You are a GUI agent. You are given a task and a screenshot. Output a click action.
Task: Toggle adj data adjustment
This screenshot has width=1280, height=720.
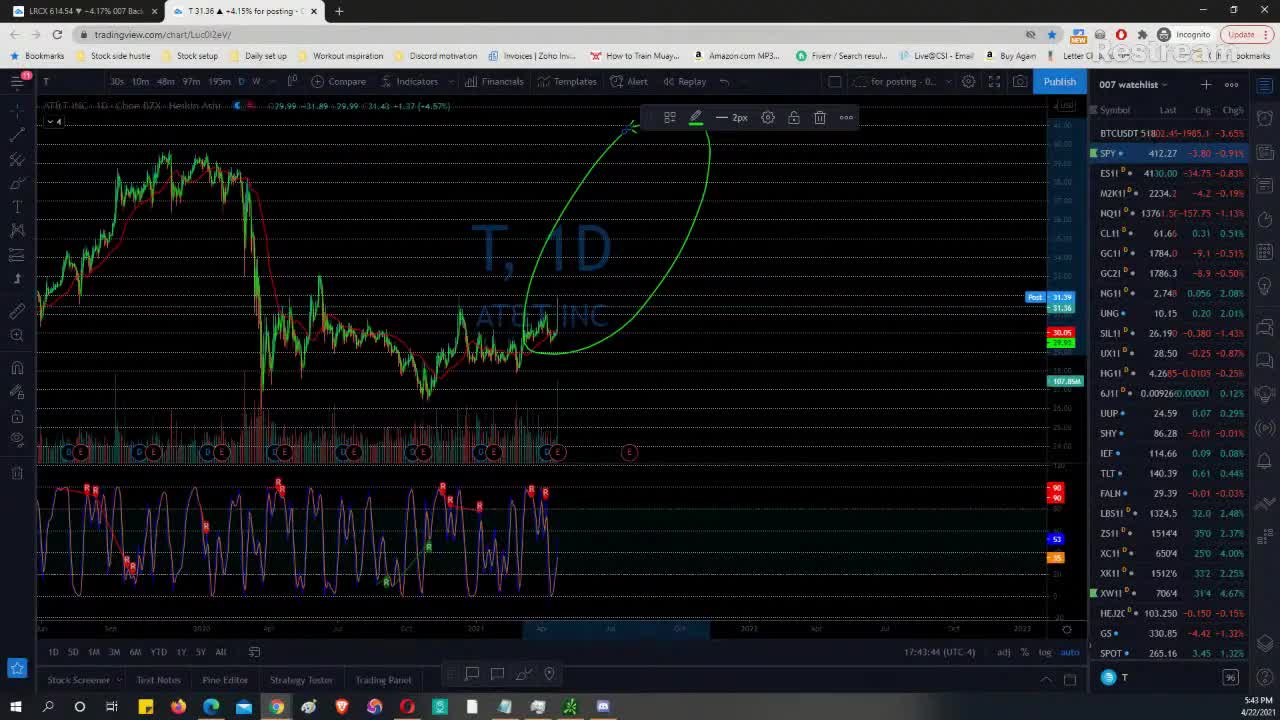(x=1003, y=652)
